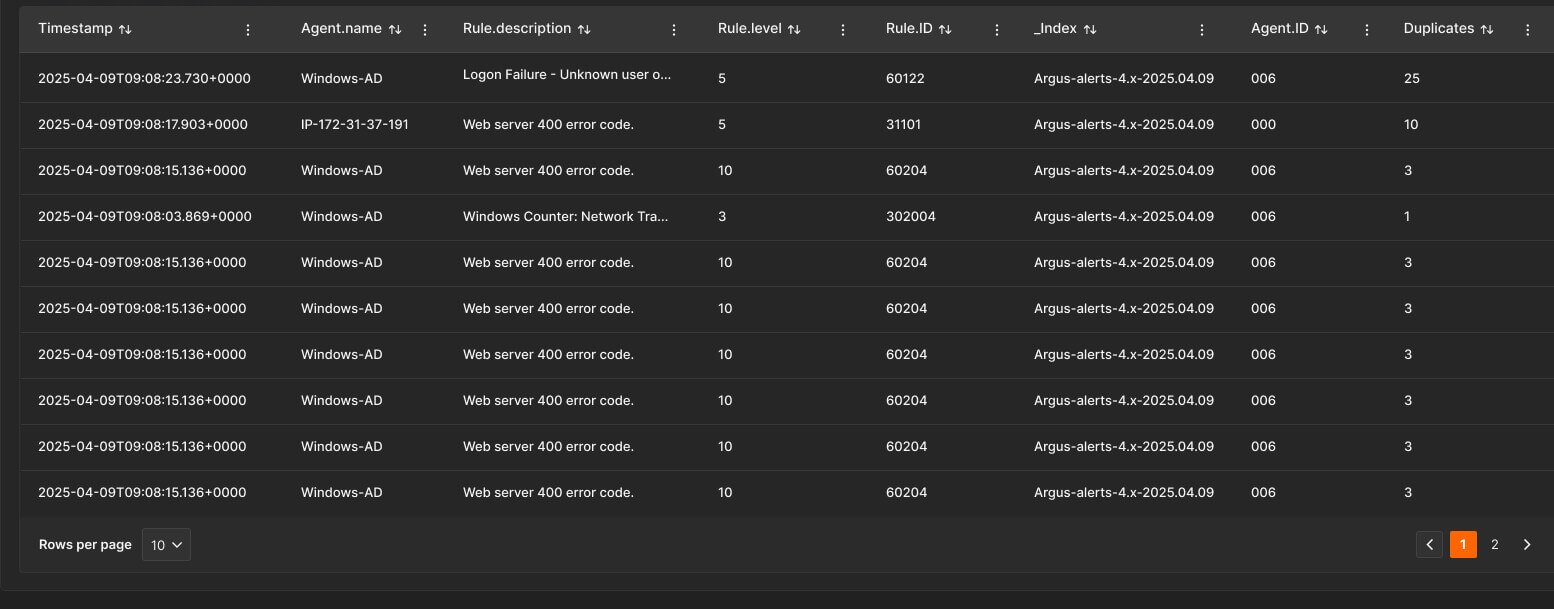The height and width of the screenshot is (609, 1554).
Task: Open _Index column options menu
Action: click(x=1202, y=30)
